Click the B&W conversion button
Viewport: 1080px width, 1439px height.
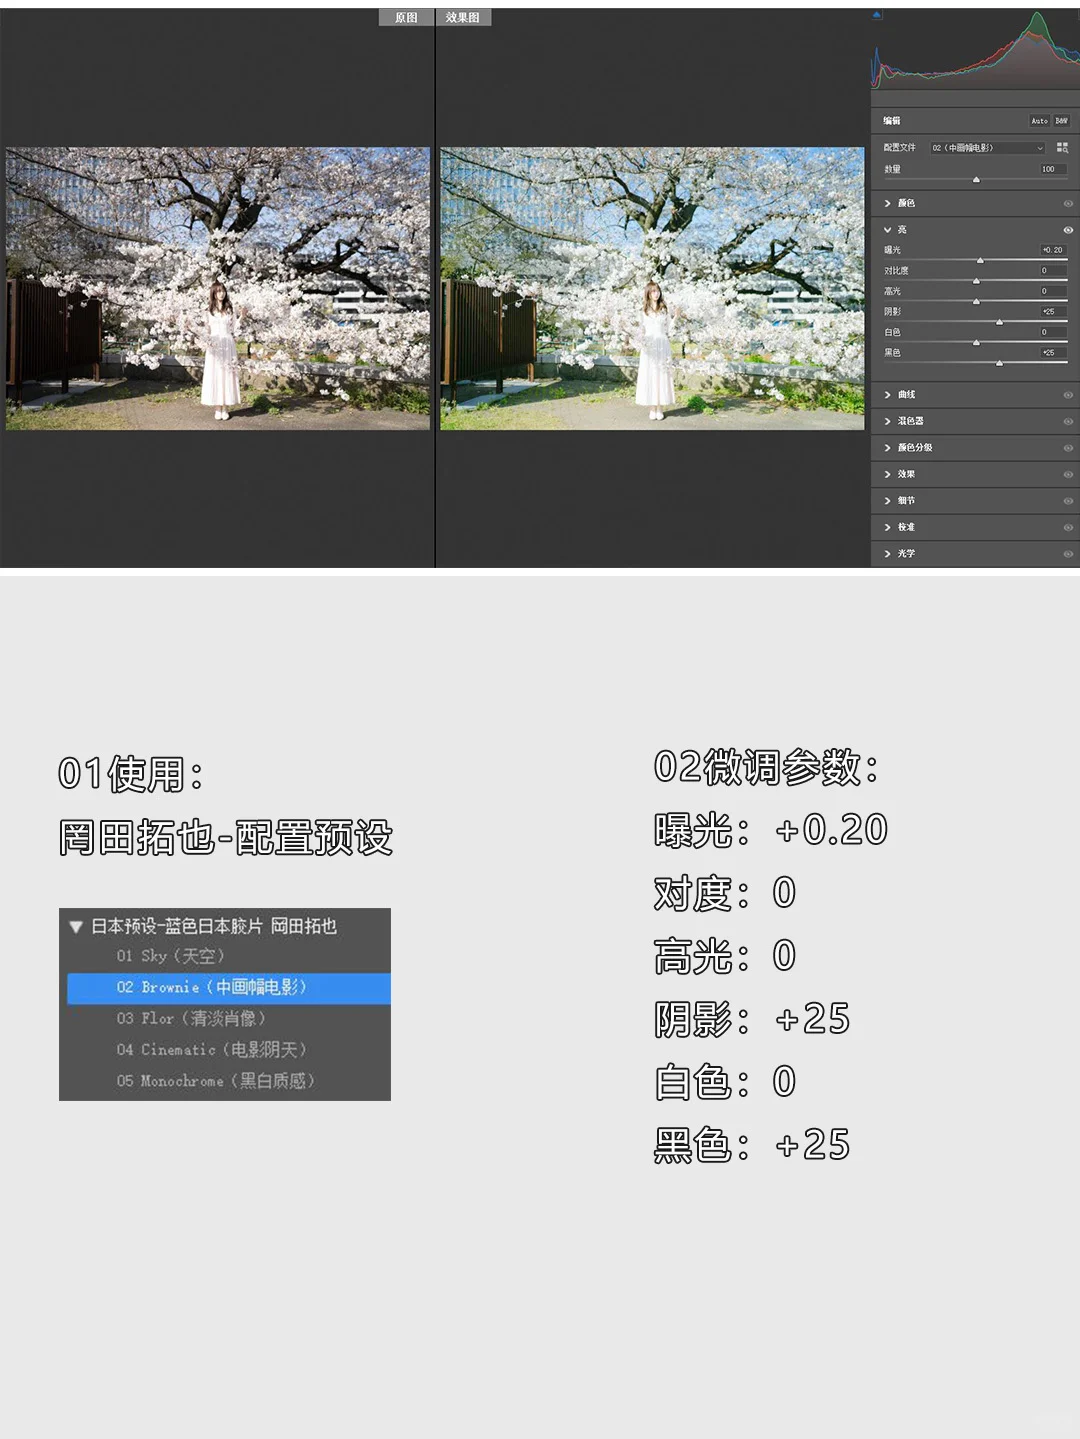click(1061, 121)
